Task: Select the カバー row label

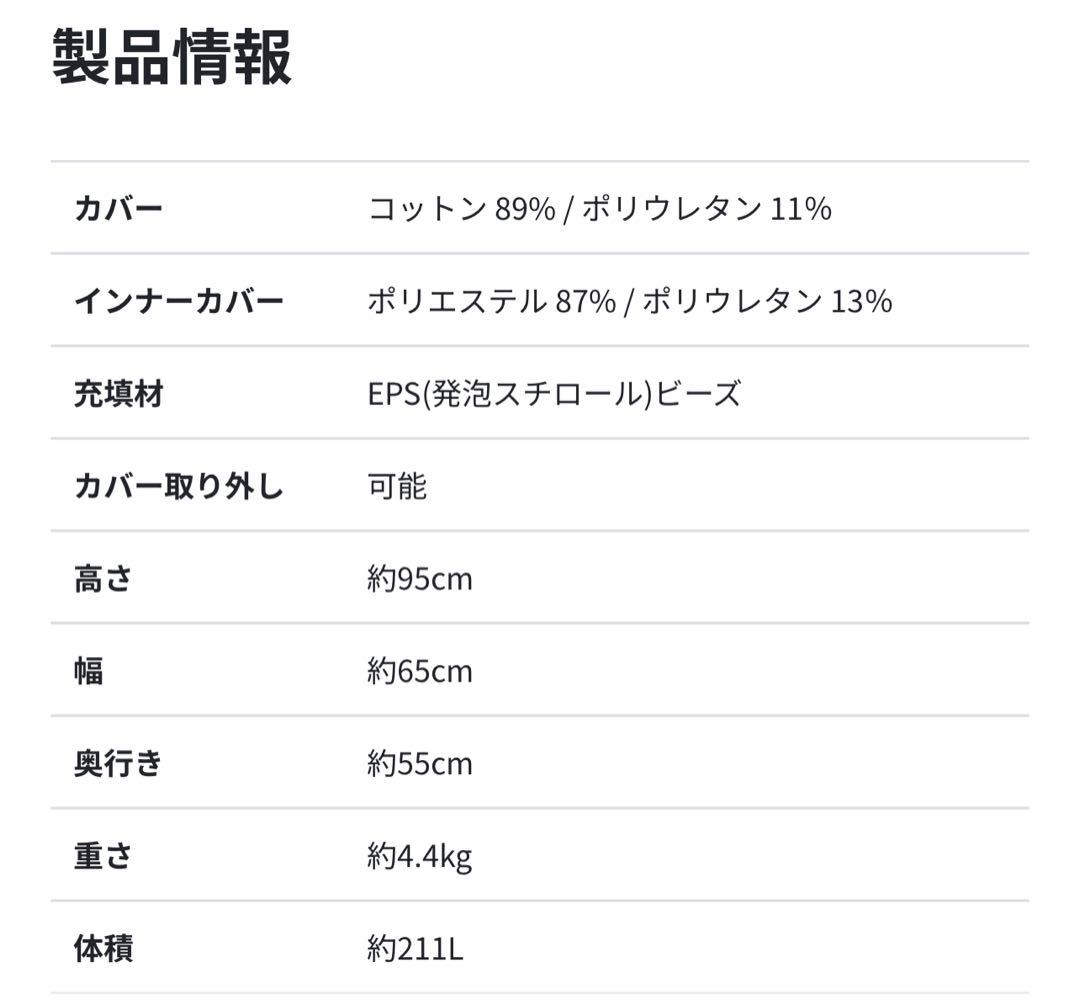Action: (x=118, y=209)
